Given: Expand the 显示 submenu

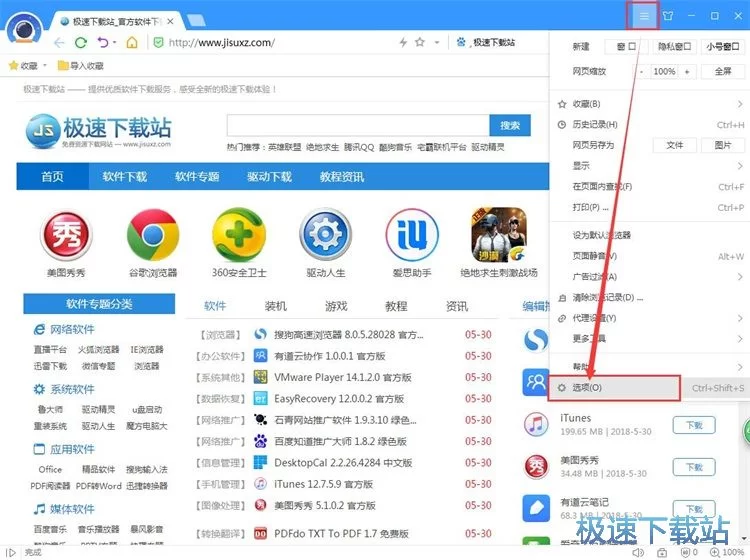Looking at the screenshot, I should coord(648,166).
